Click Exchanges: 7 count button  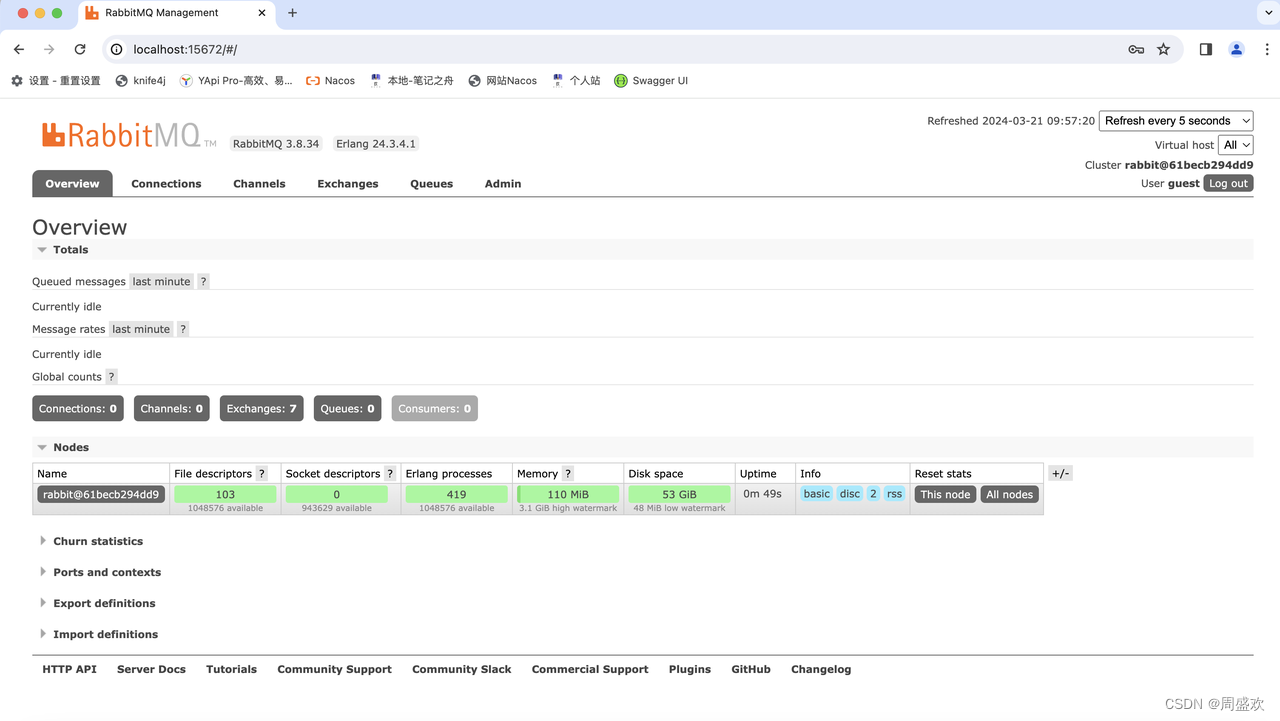(261, 409)
